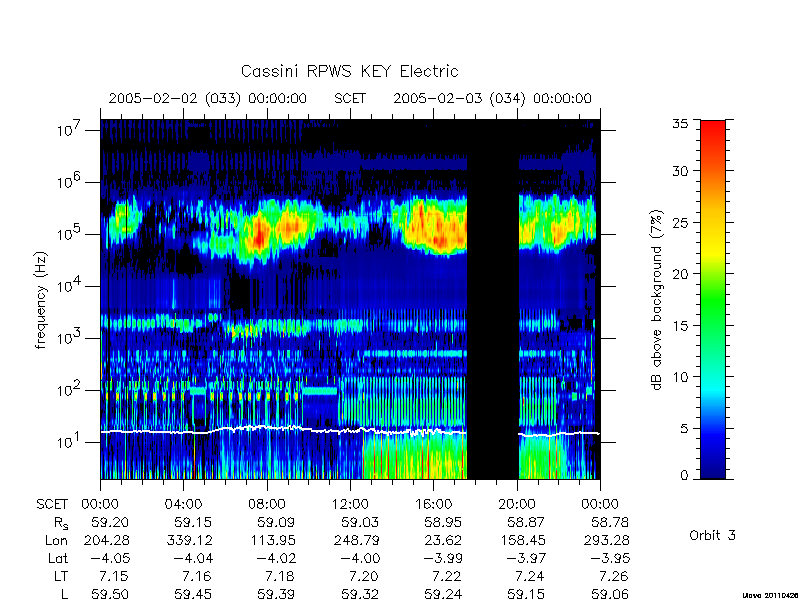Click the 5 value on the colorbar scale
Screen dimensions: 800x600
(684, 428)
